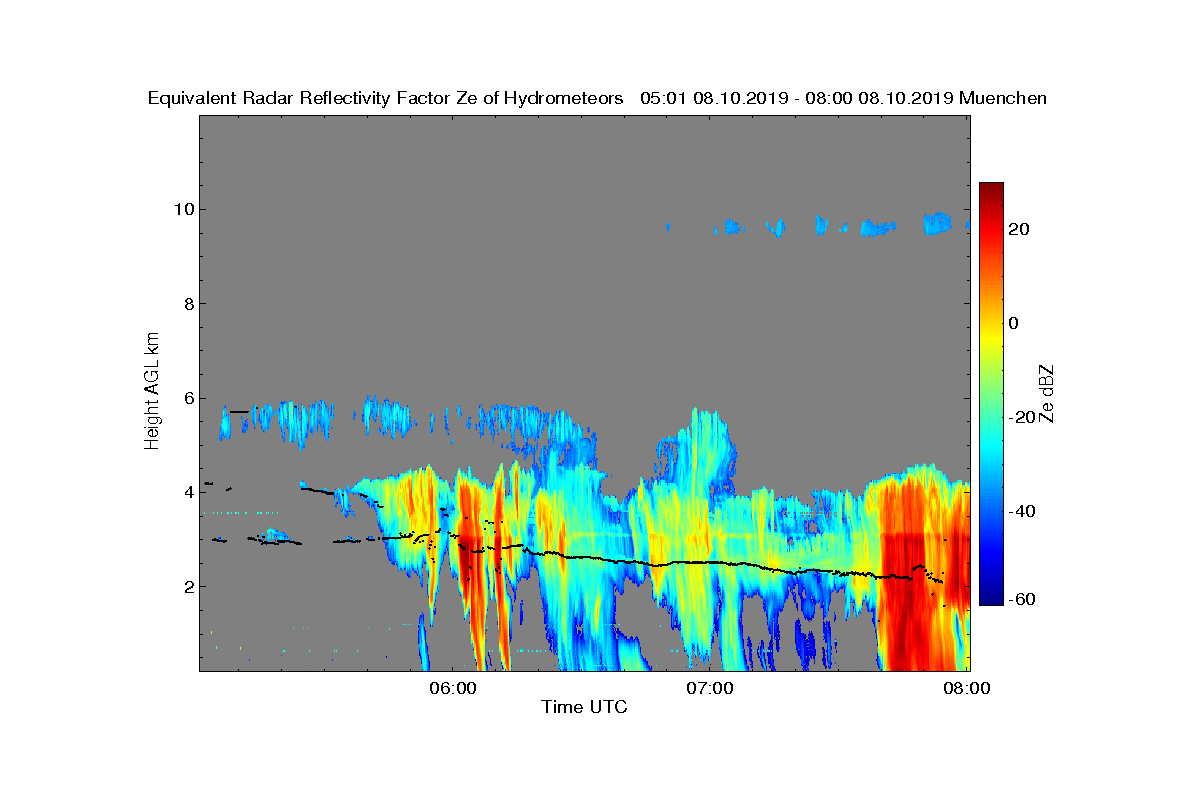Click the colorbar '20' value label

(1020, 229)
